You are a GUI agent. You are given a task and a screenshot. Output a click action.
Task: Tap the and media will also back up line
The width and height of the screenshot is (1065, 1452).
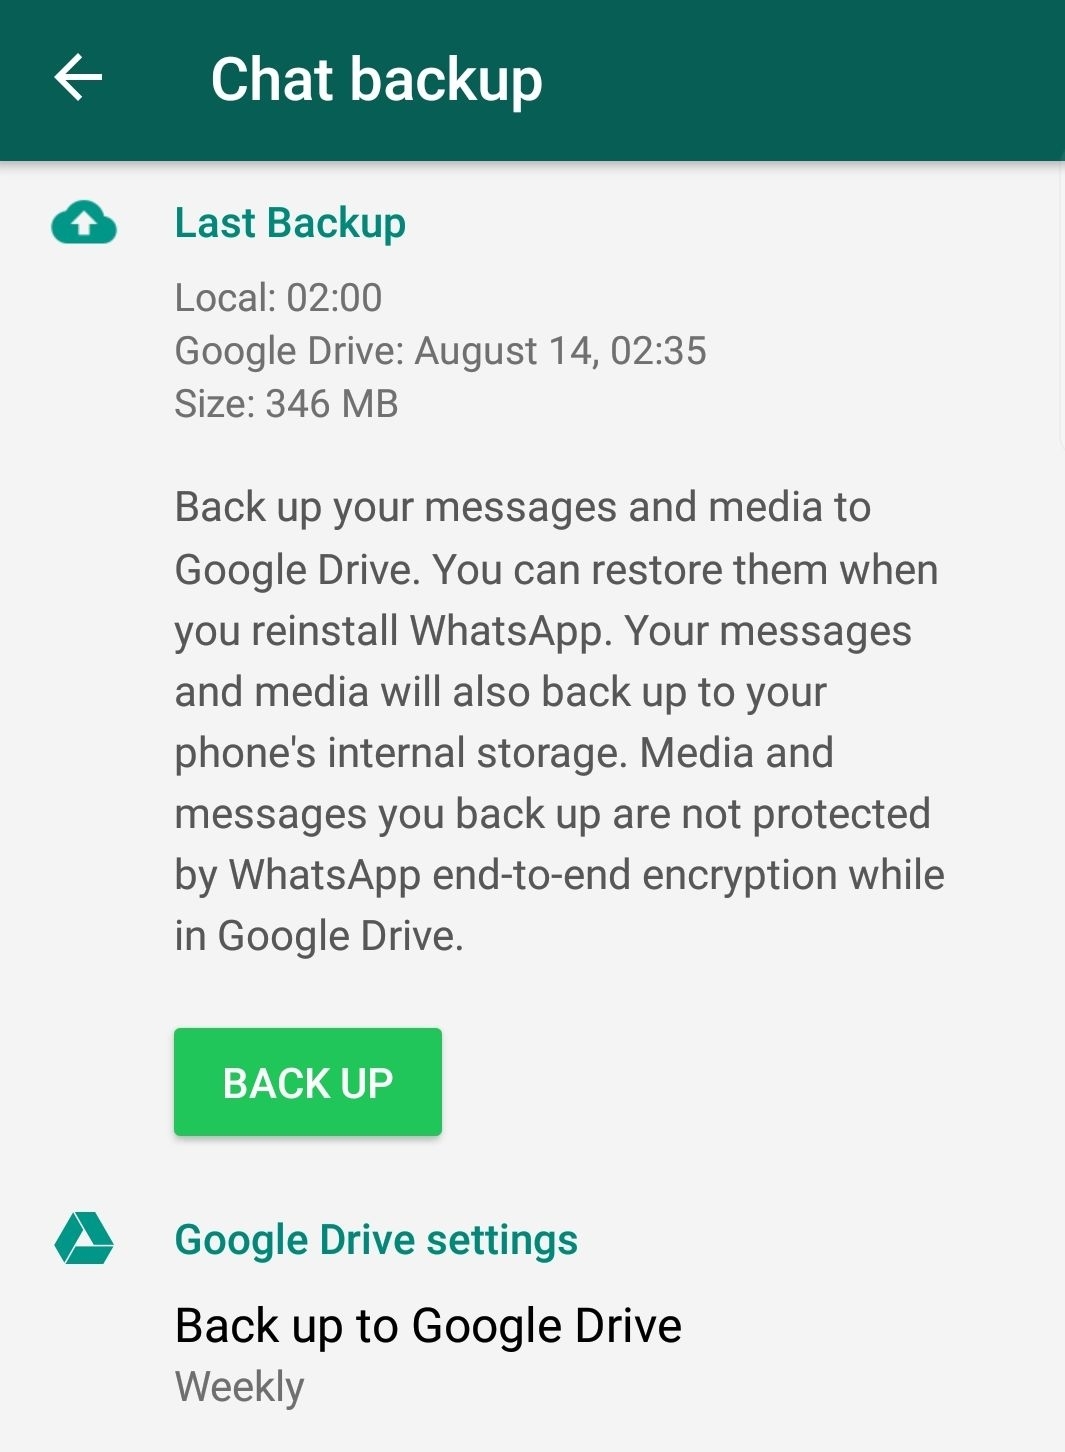click(x=501, y=692)
